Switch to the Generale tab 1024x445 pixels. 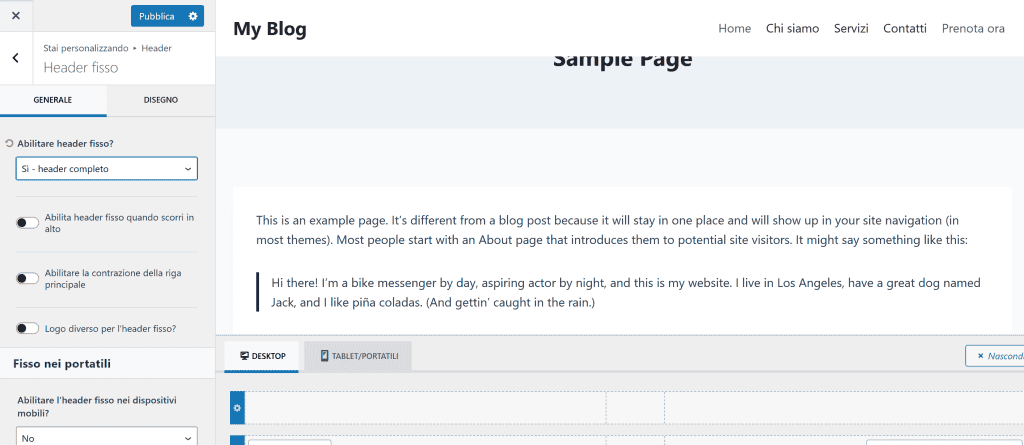pos(53,100)
